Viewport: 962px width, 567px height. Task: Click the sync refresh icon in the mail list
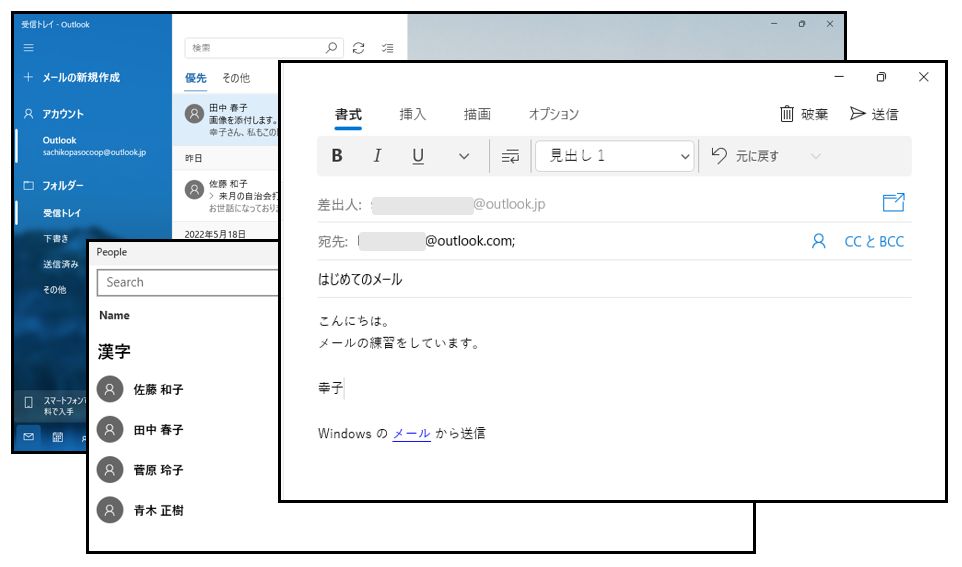(359, 47)
